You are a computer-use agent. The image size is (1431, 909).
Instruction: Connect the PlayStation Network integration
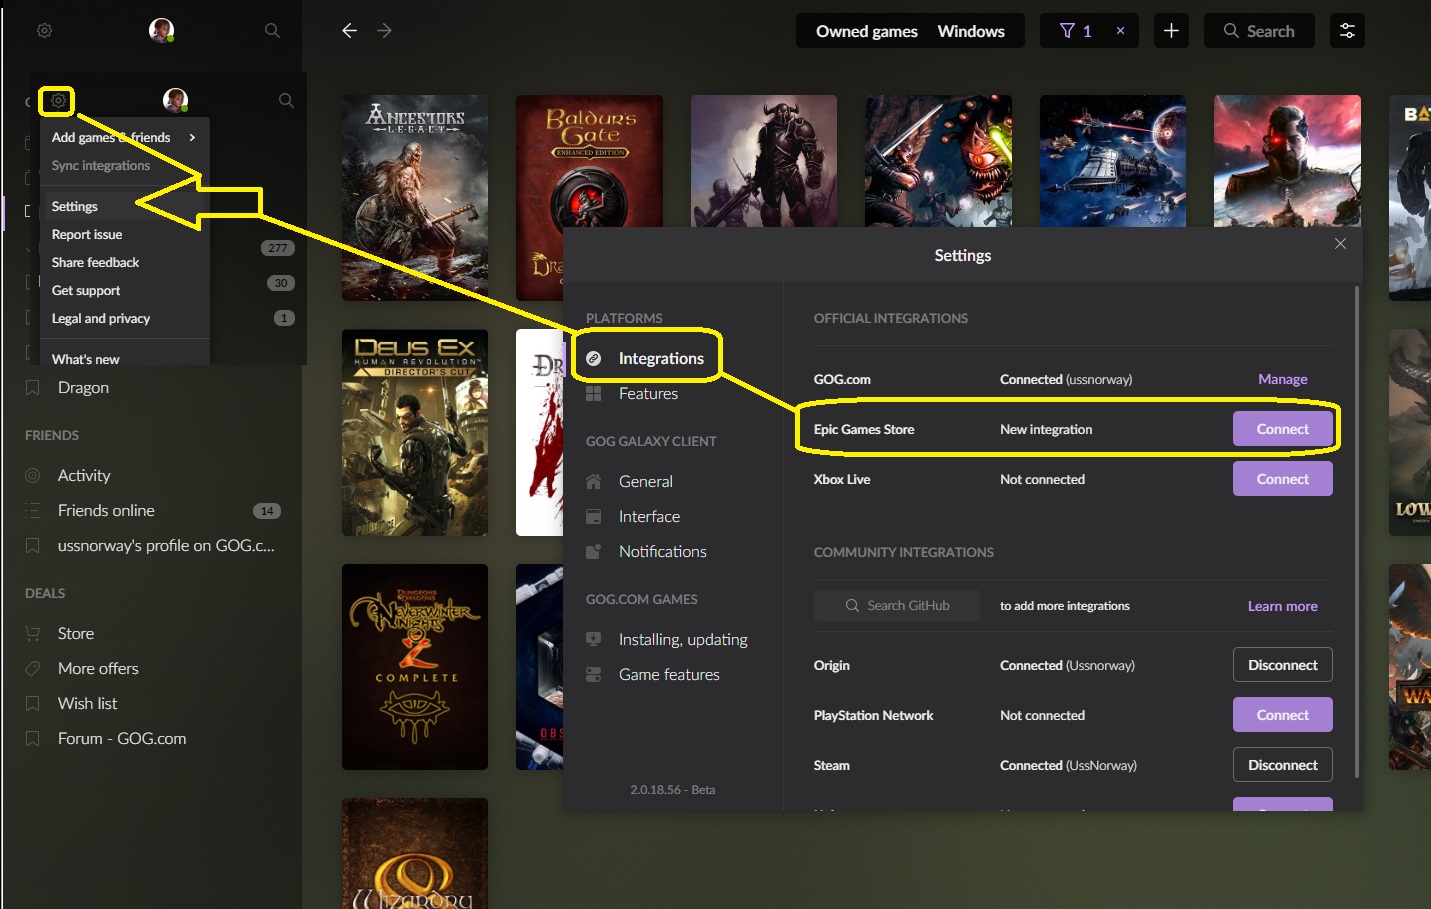1283,715
